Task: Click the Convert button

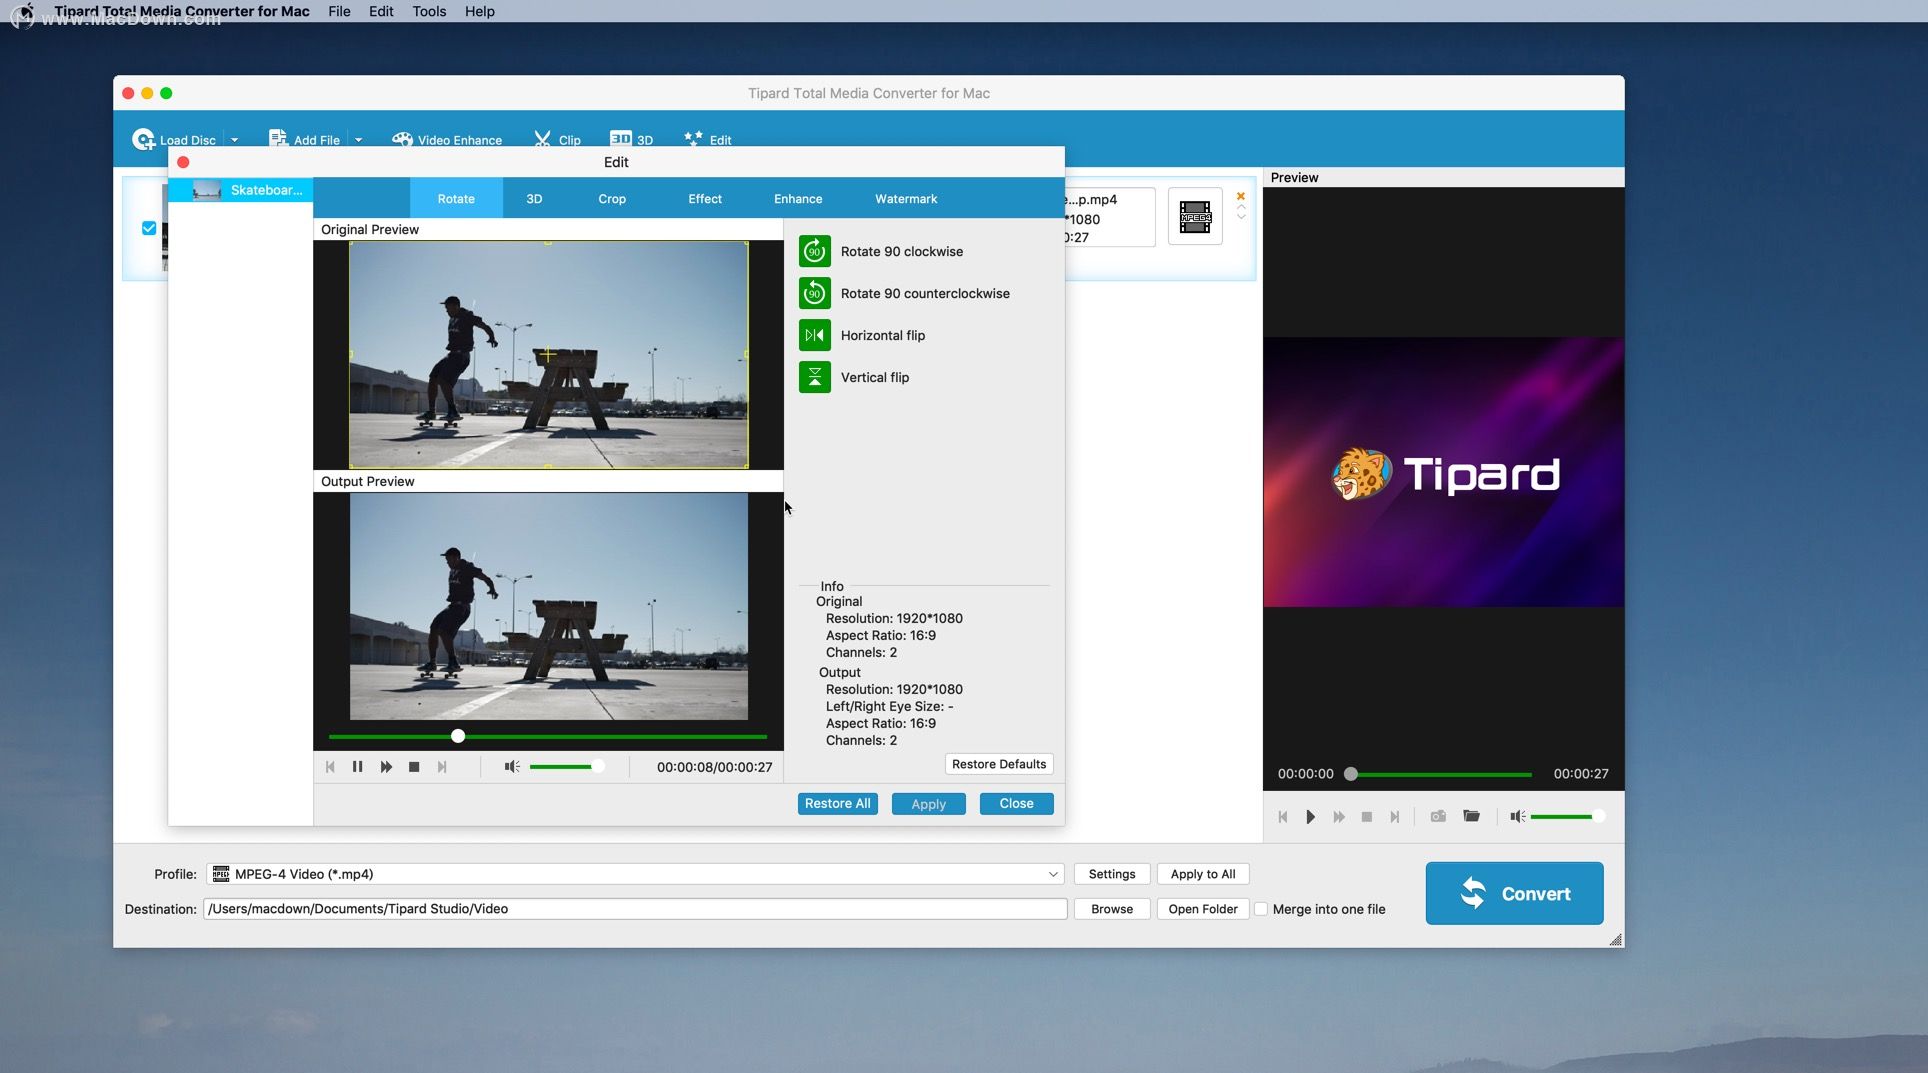Action: 1514,893
